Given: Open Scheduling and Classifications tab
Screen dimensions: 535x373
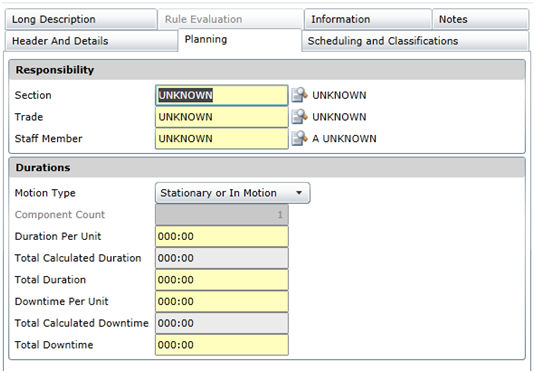Looking at the screenshot, I should coord(415,41).
